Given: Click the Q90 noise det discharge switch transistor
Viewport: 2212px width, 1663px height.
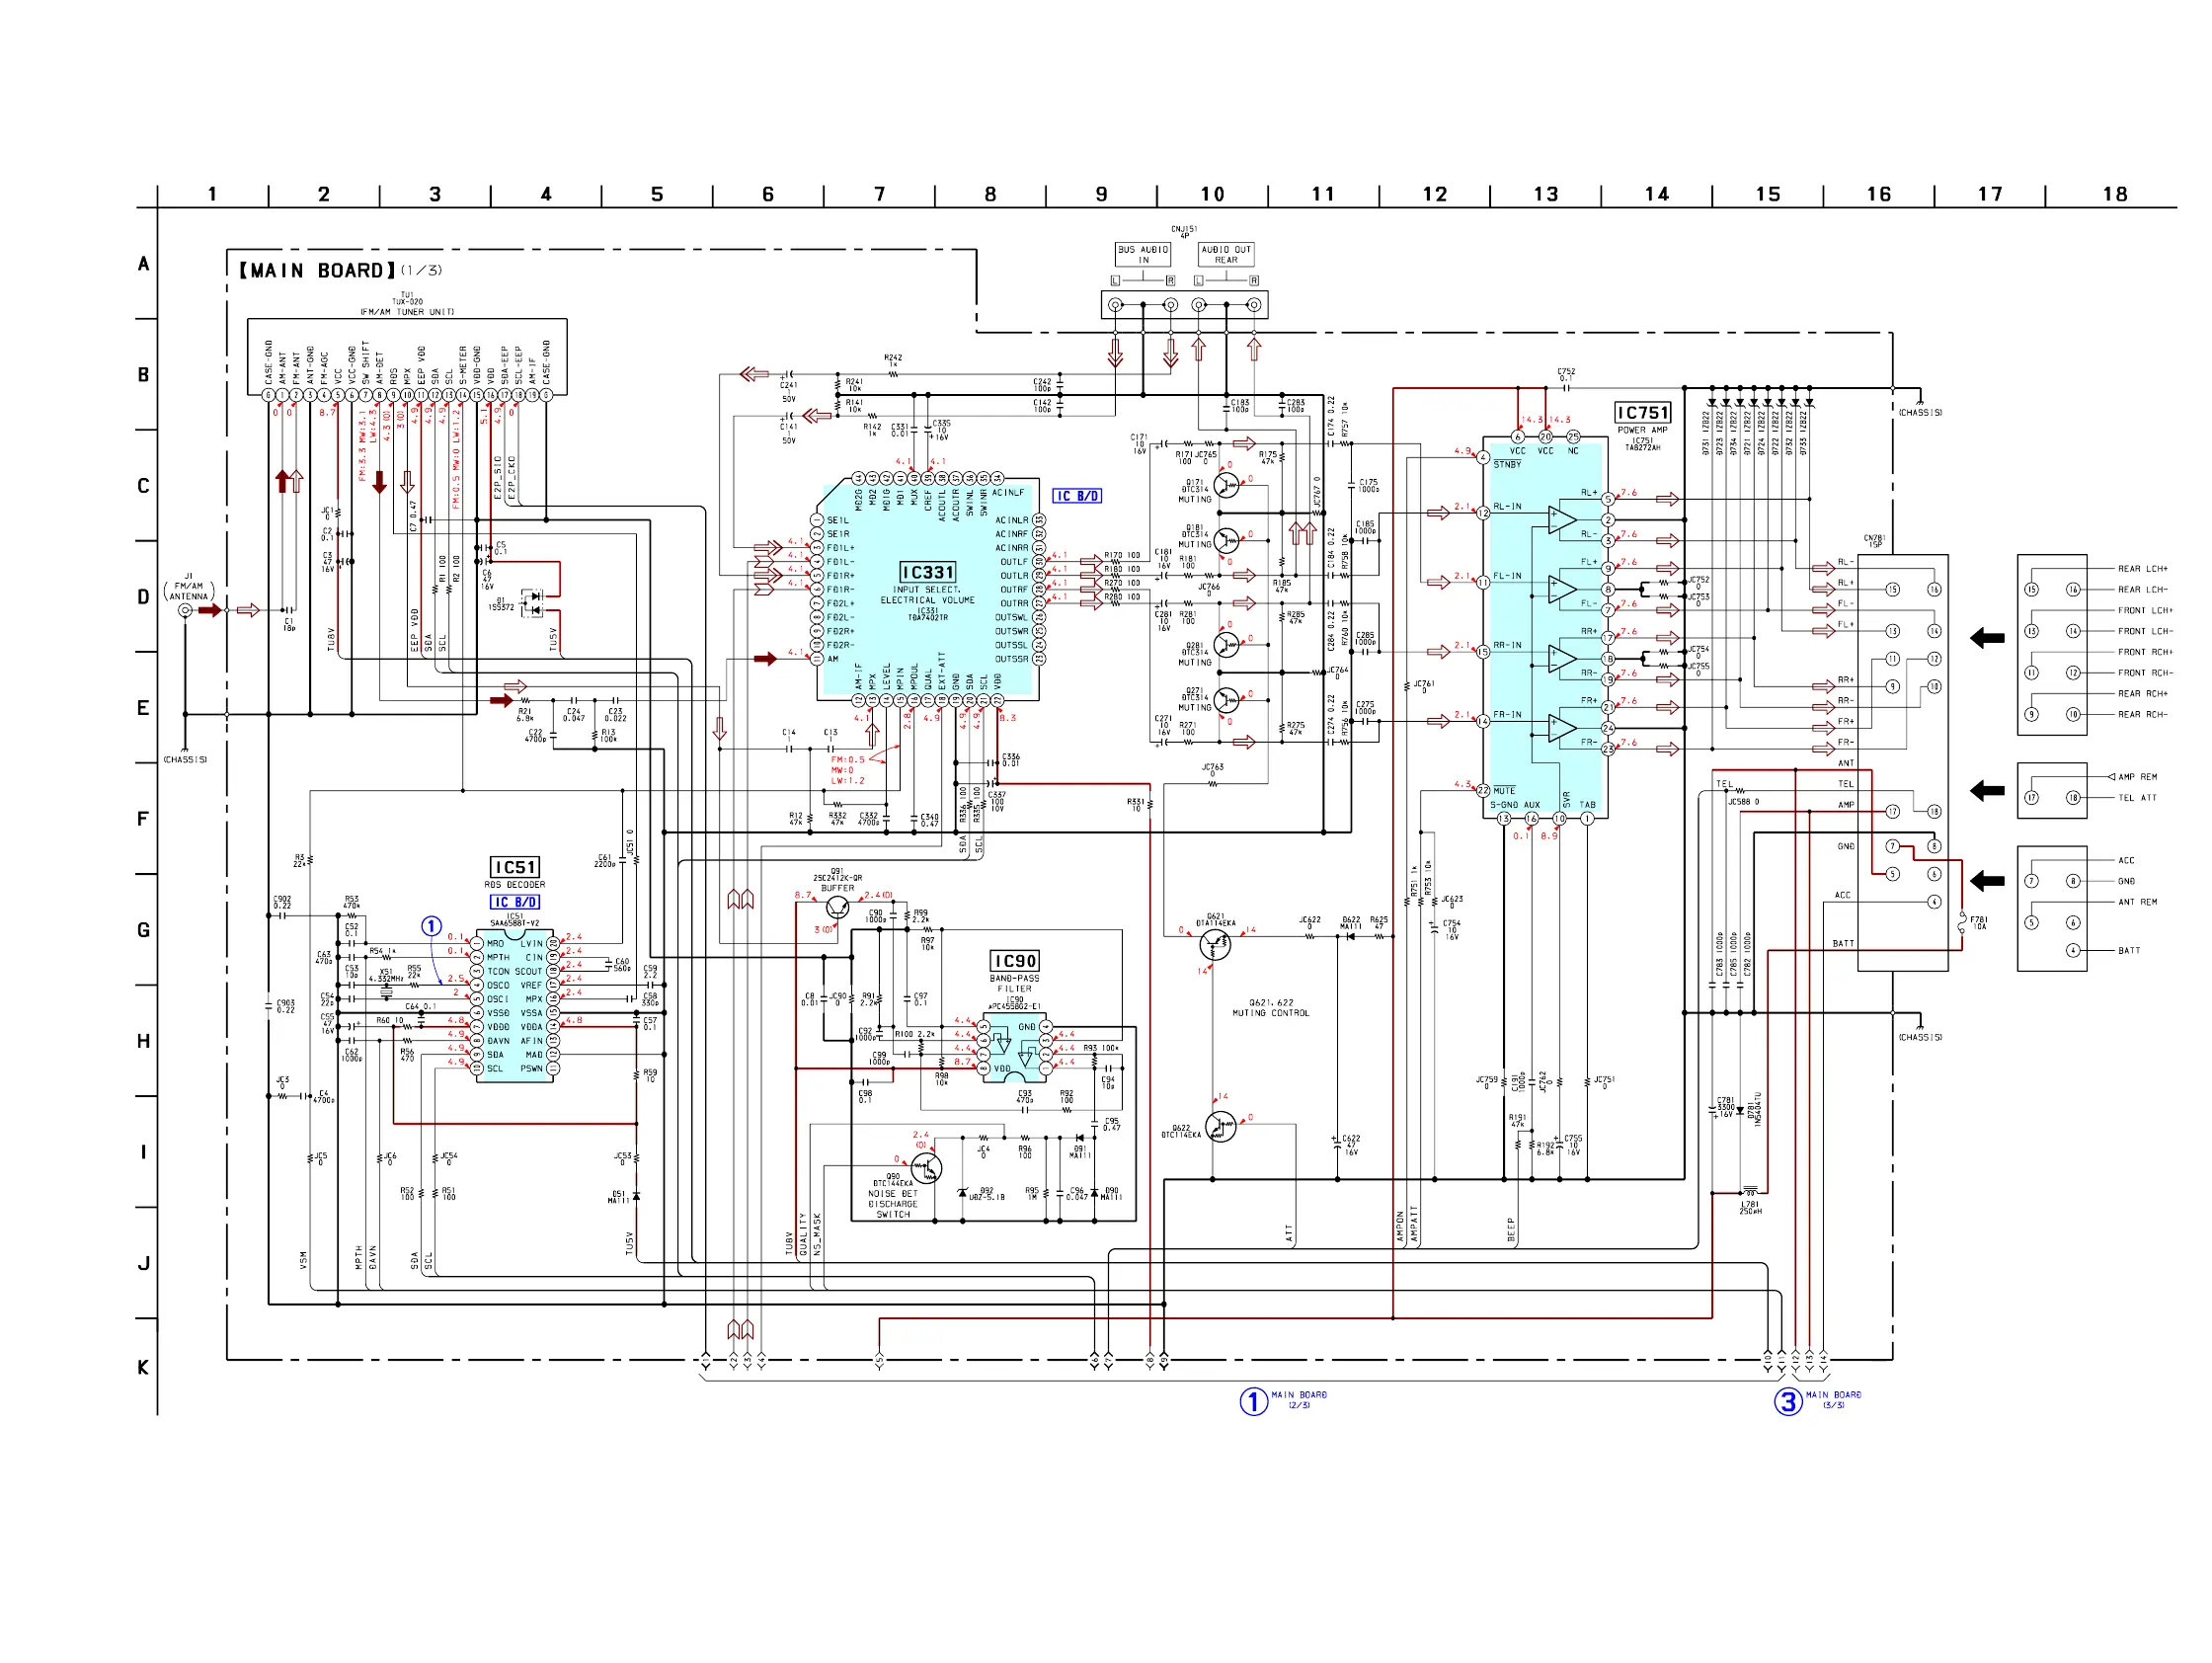Looking at the screenshot, I should click(926, 1167).
